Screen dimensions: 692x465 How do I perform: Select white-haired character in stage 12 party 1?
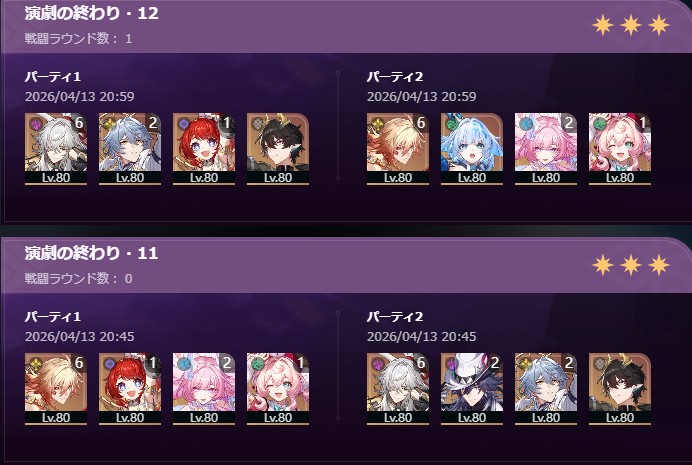[56, 149]
